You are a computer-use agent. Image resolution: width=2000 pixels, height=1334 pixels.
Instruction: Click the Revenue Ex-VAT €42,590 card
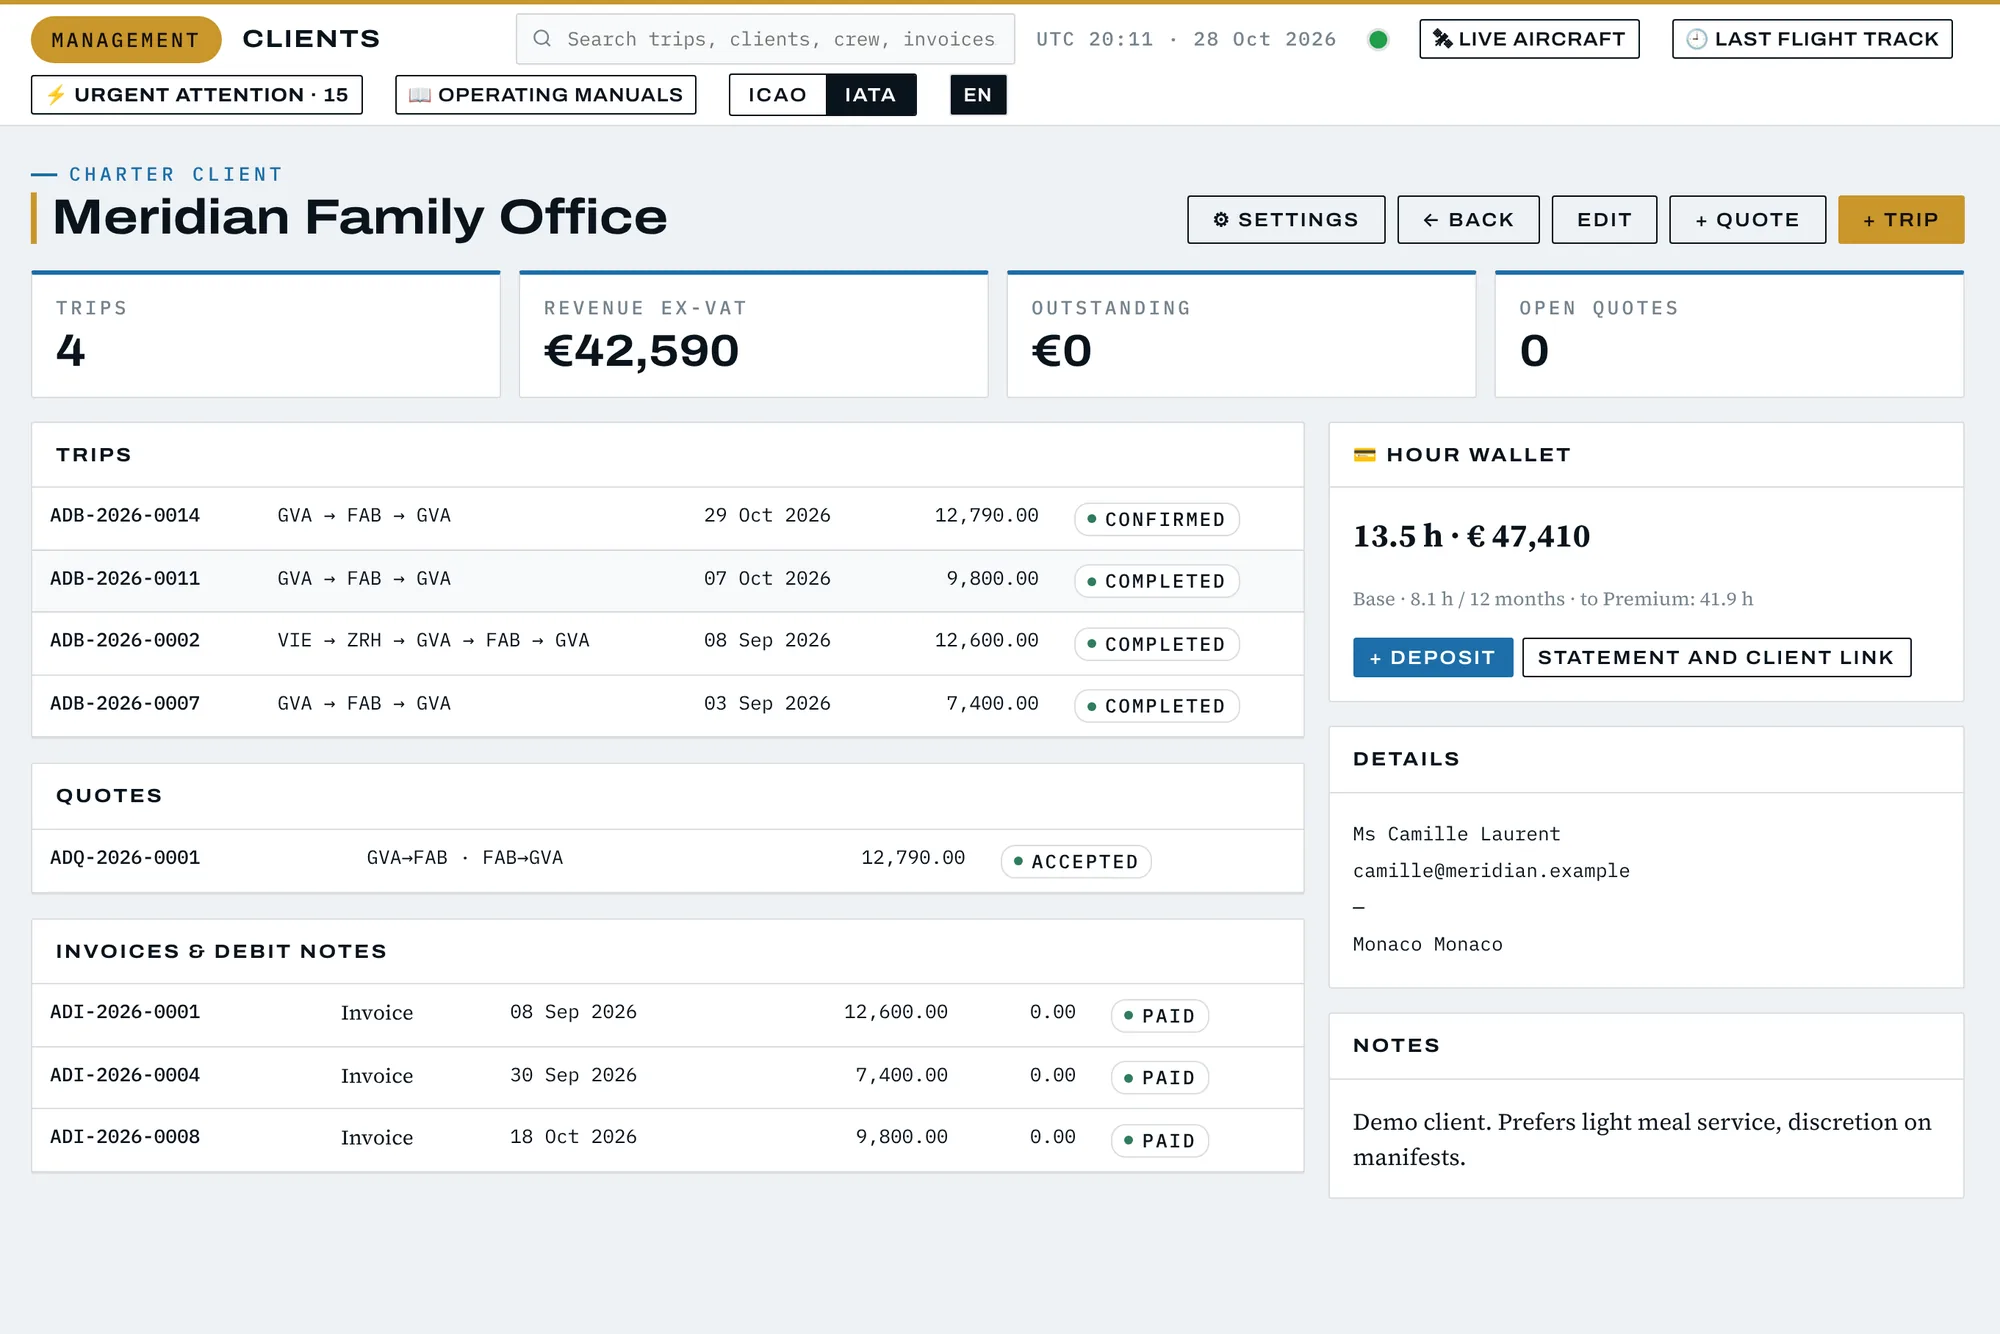[754, 335]
